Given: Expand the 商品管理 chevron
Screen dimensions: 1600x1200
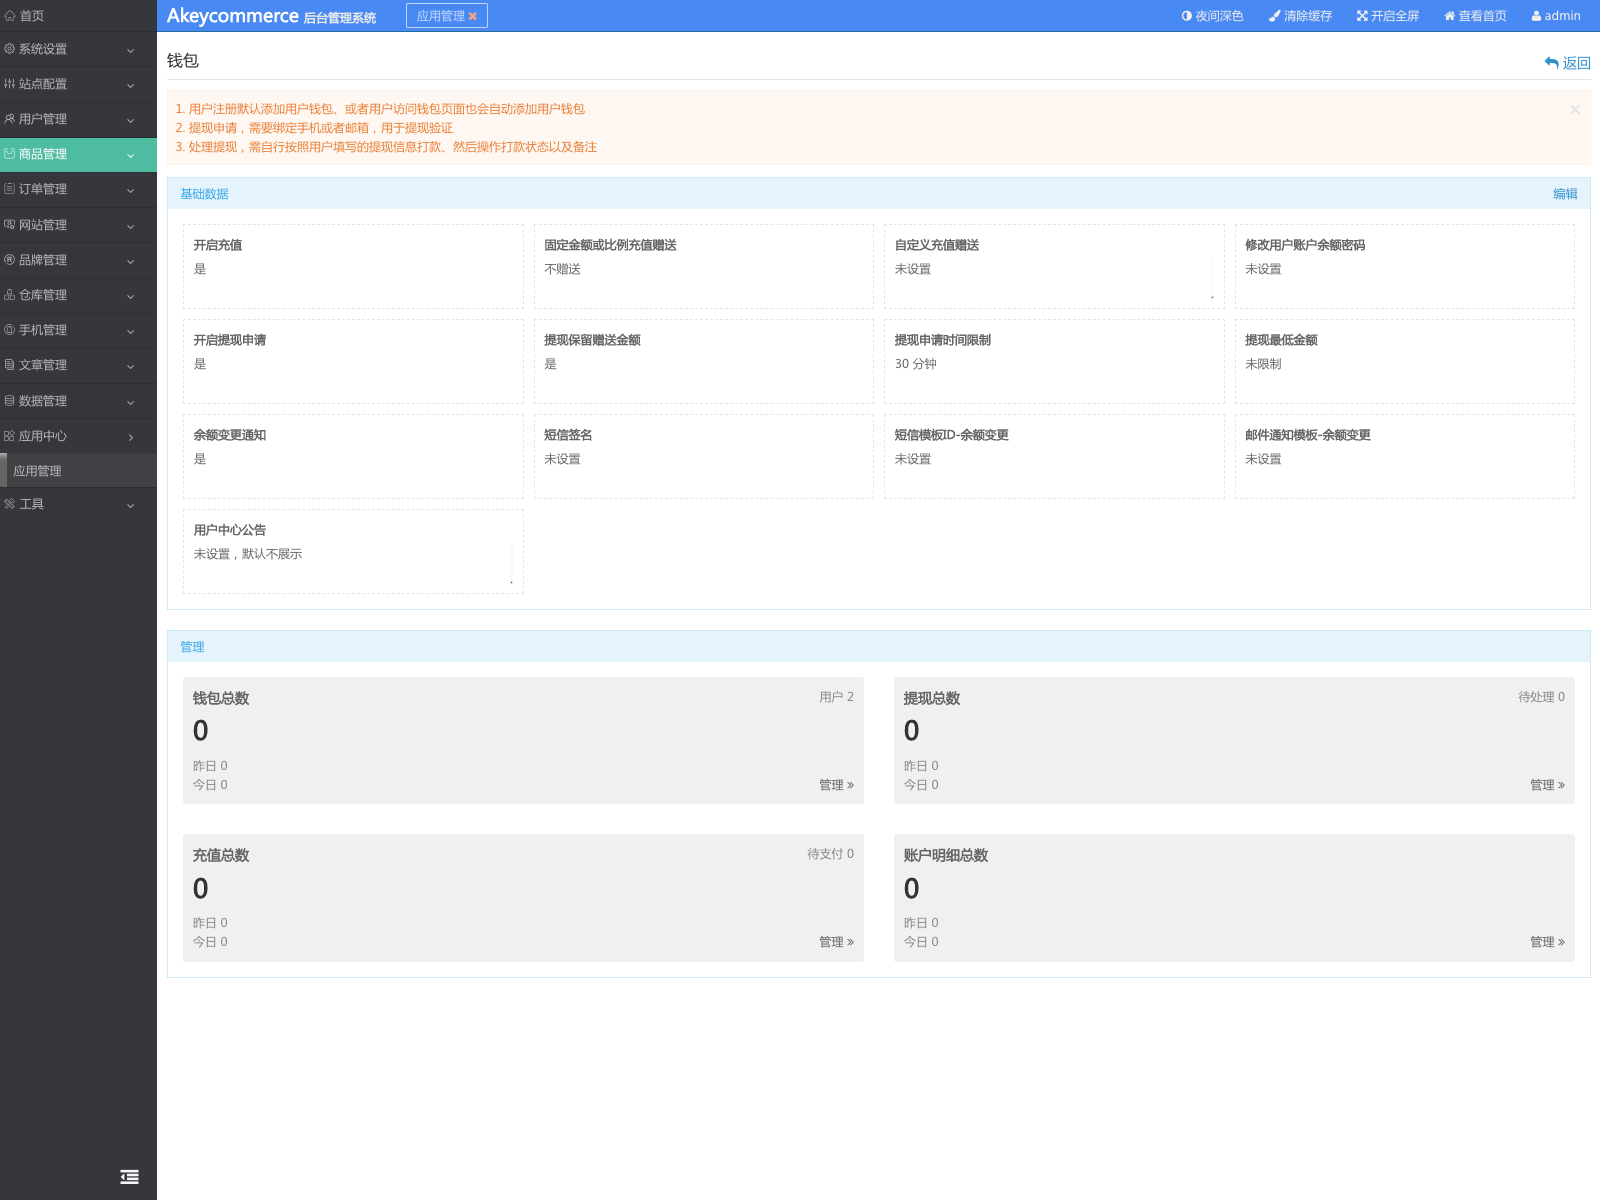Looking at the screenshot, I should (x=131, y=155).
